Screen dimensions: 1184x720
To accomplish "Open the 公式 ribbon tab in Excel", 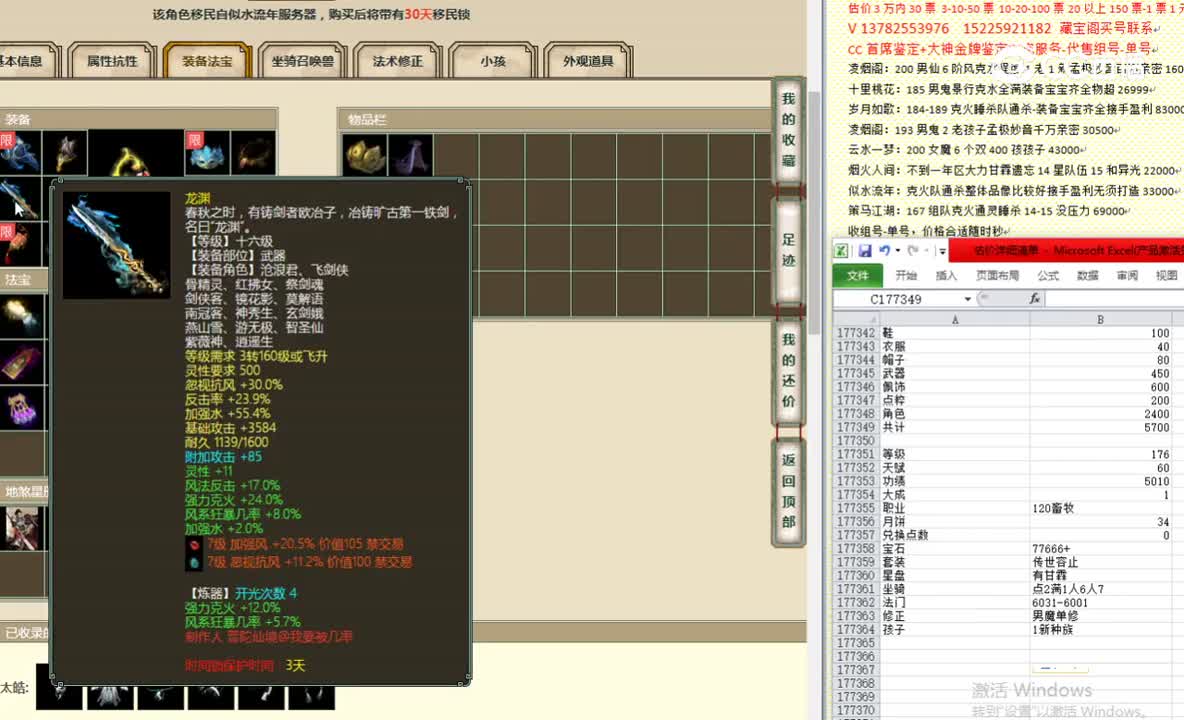I will 1047,275.
